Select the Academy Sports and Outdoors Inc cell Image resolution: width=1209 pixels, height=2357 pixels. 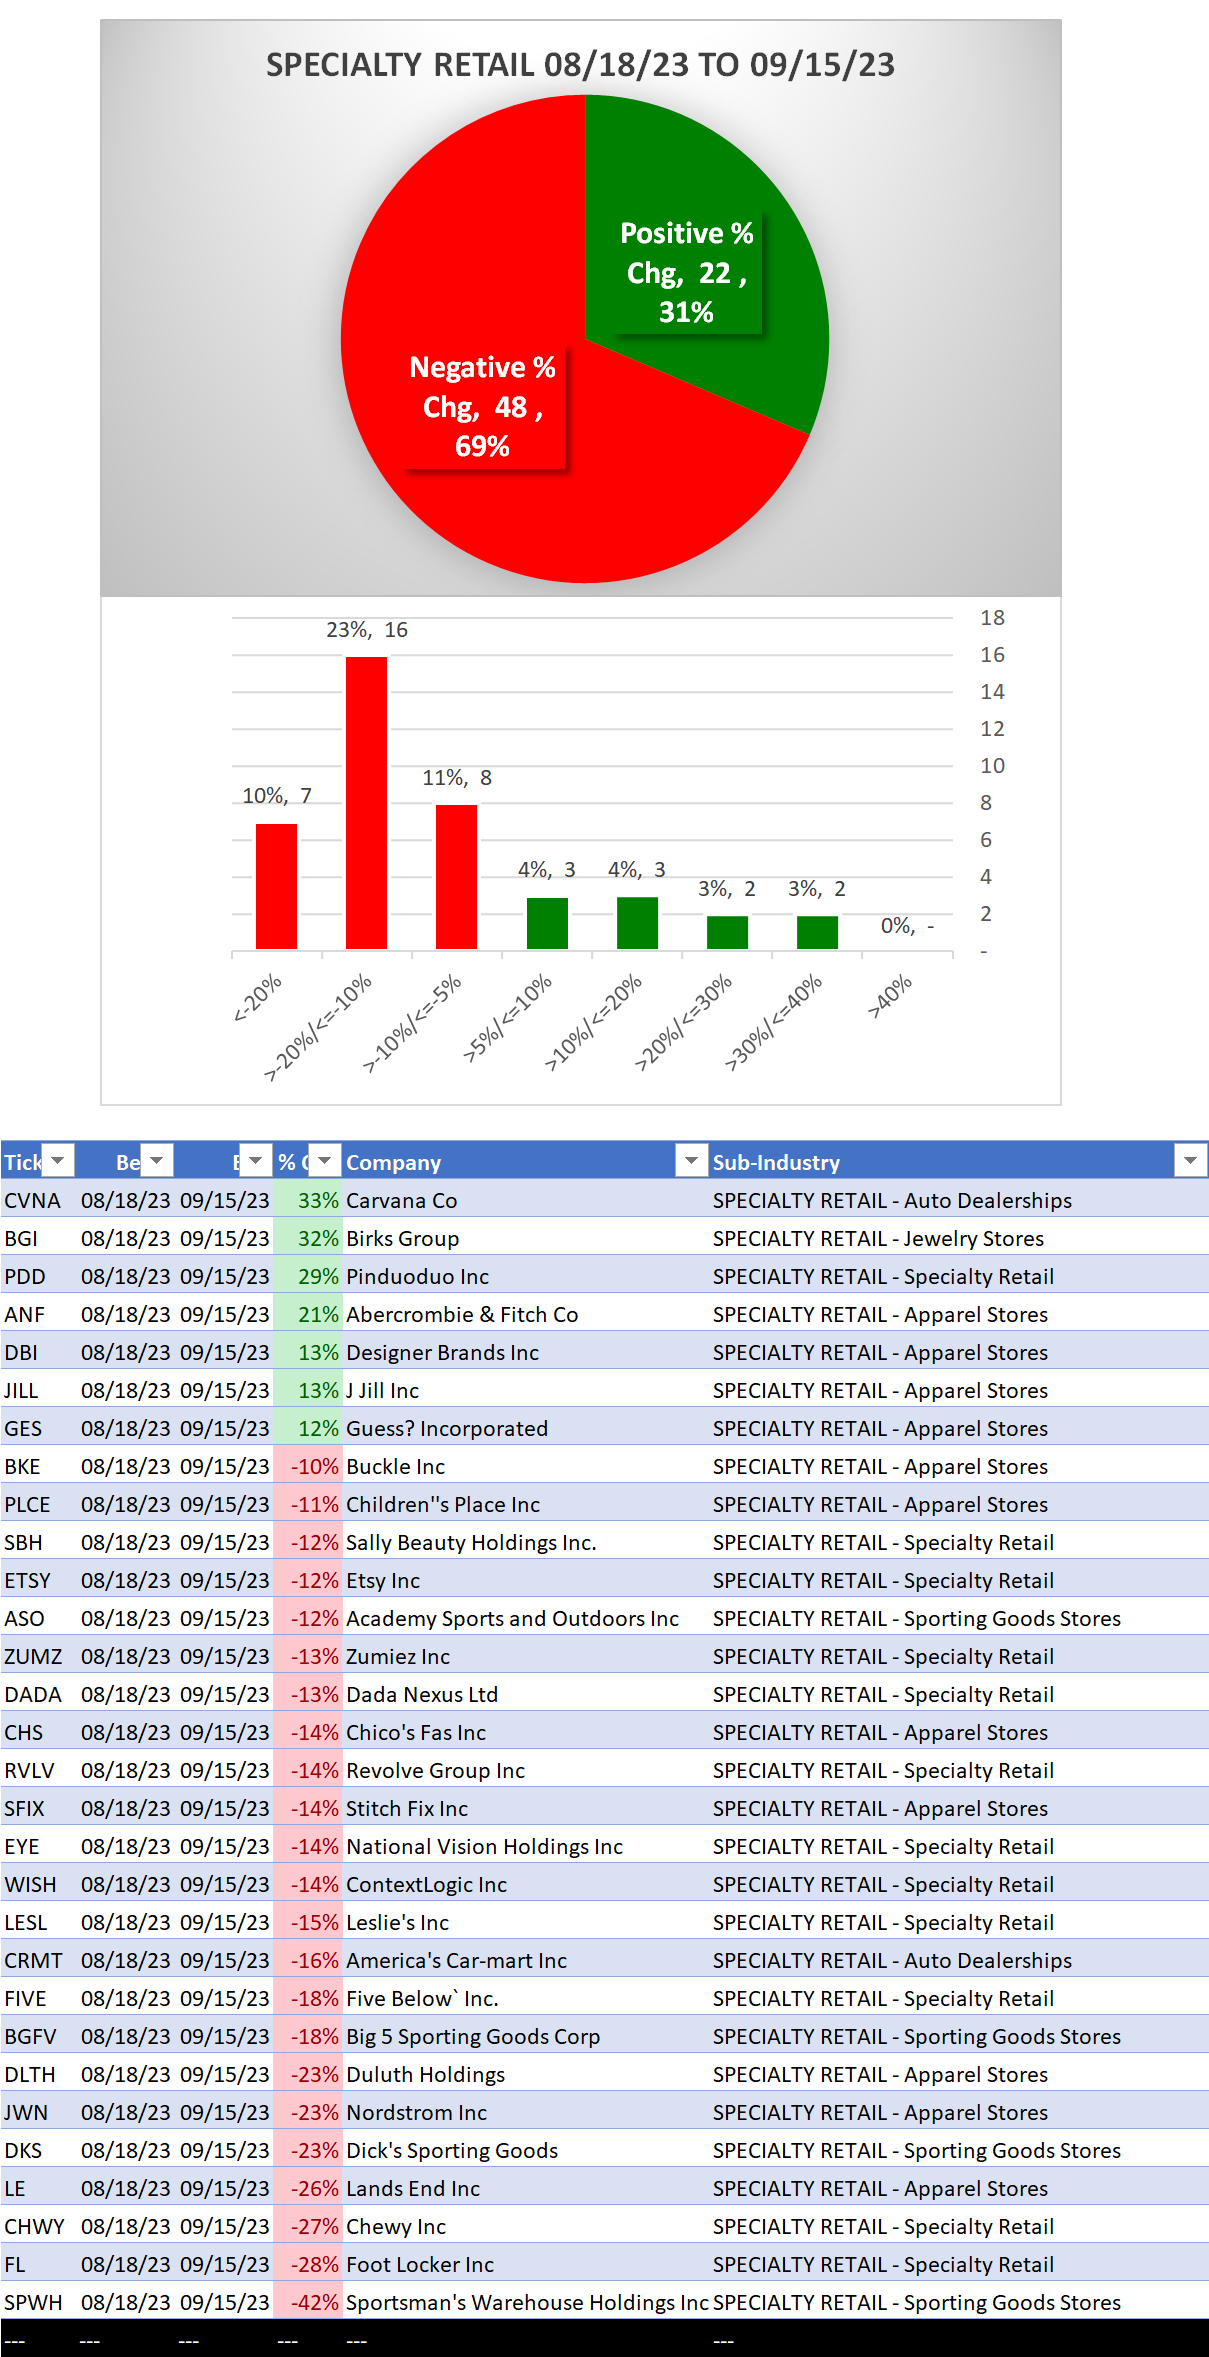(526, 1618)
